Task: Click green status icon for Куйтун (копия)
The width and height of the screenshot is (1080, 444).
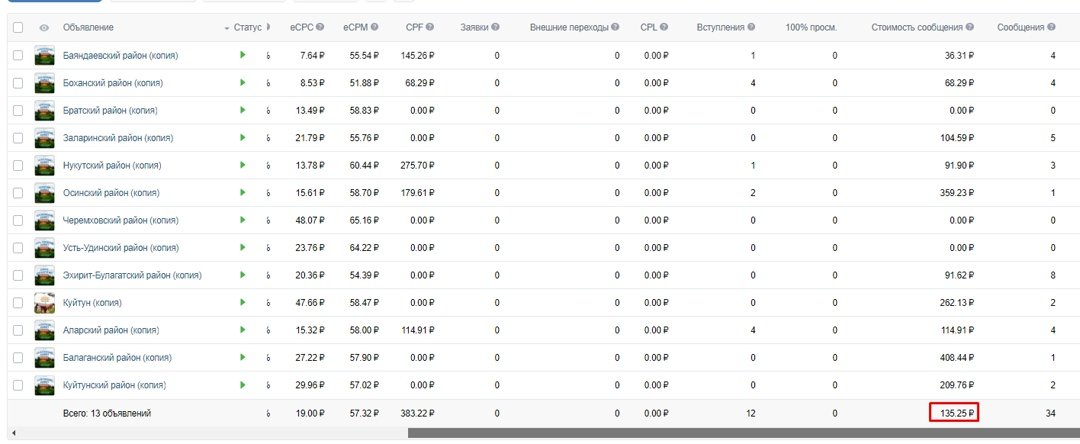Action: [242, 302]
